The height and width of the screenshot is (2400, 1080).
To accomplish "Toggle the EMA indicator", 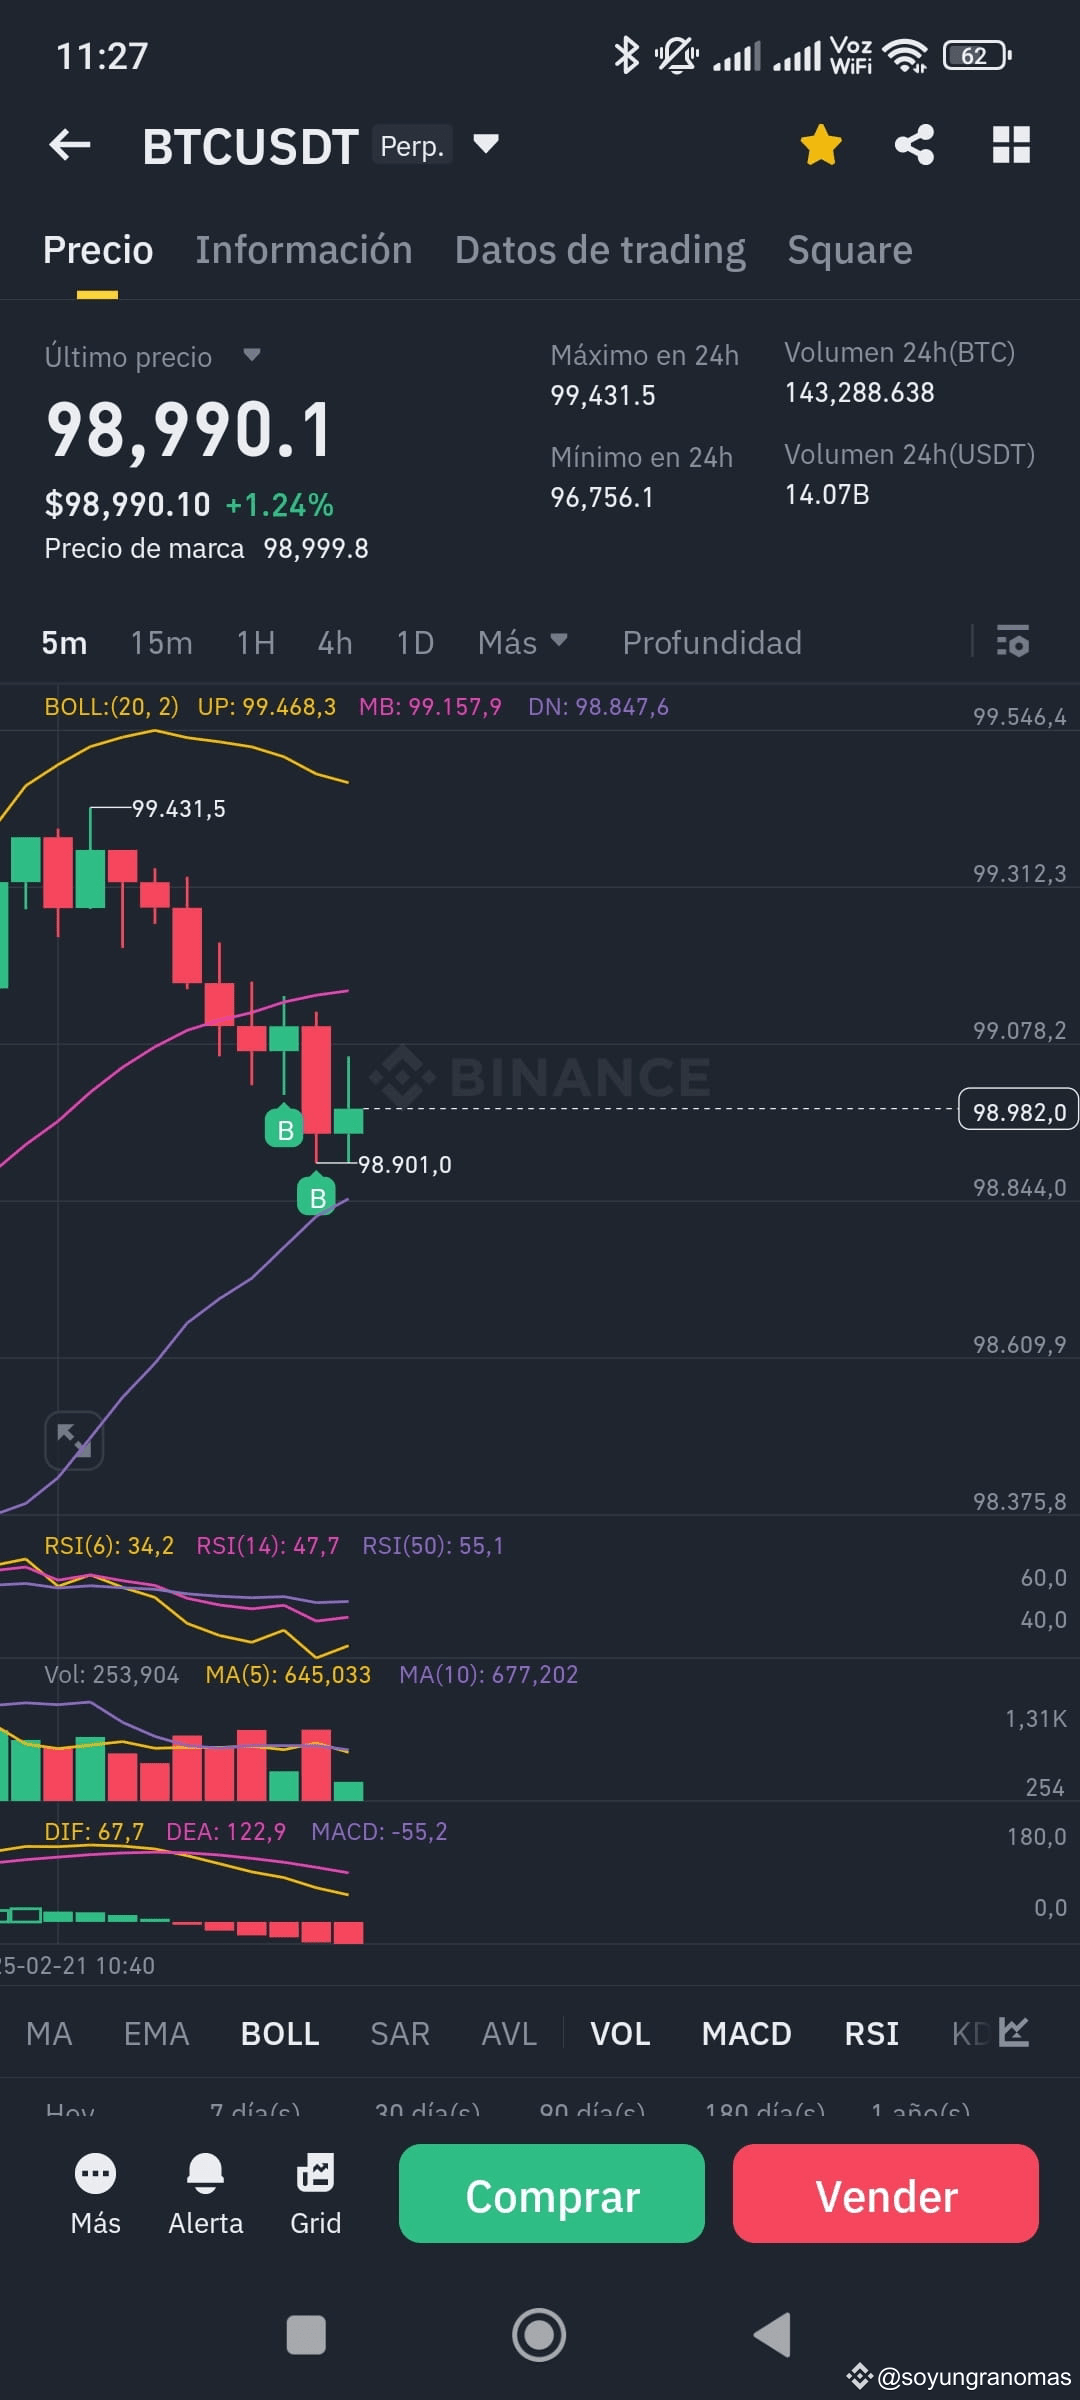I will [156, 2034].
